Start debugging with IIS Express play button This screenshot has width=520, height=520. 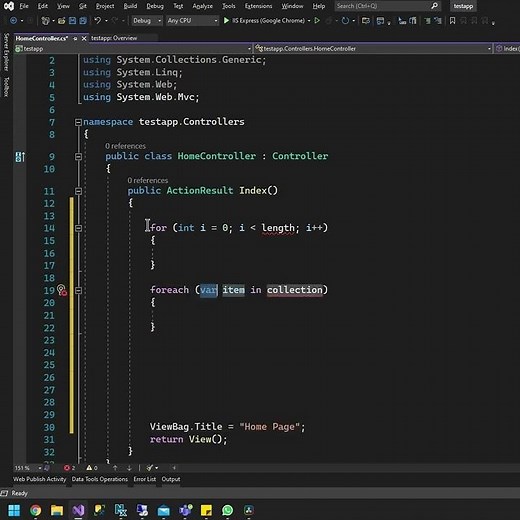[x=226, y=21]
